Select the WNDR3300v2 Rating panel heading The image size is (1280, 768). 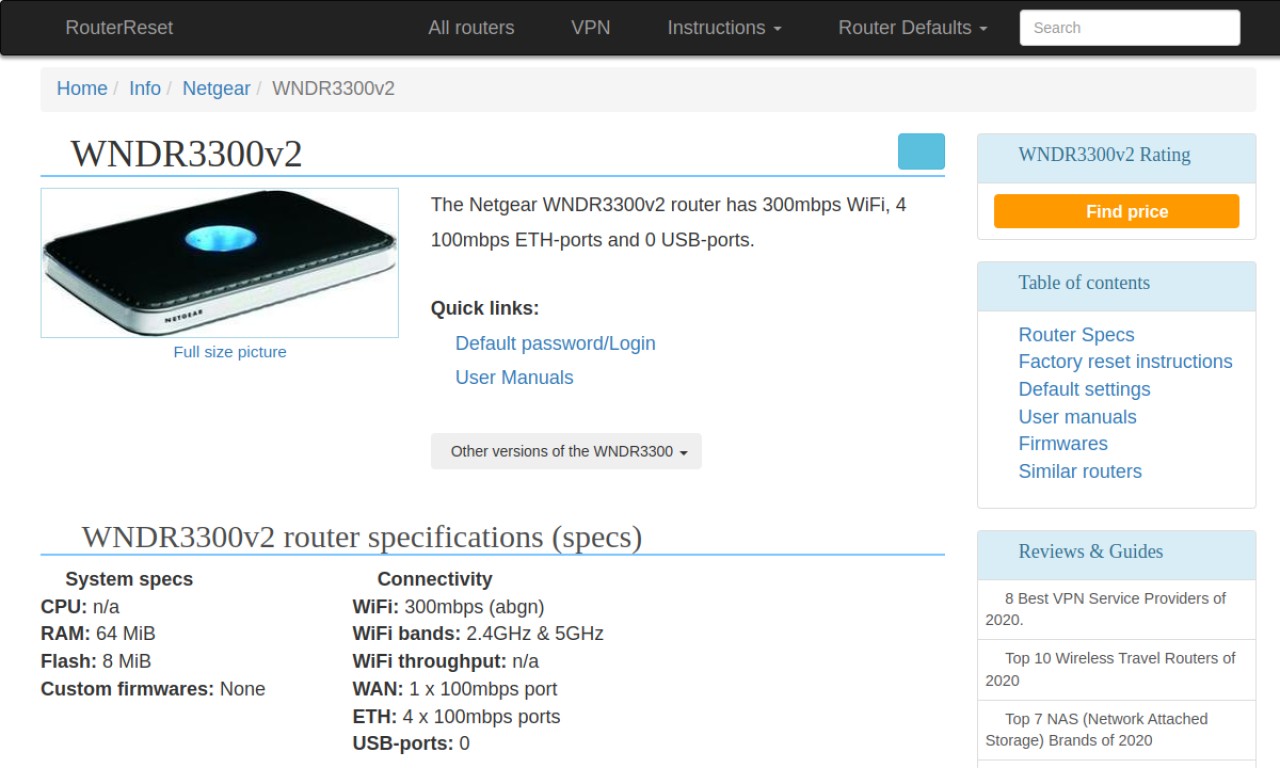pos(1104,155)
